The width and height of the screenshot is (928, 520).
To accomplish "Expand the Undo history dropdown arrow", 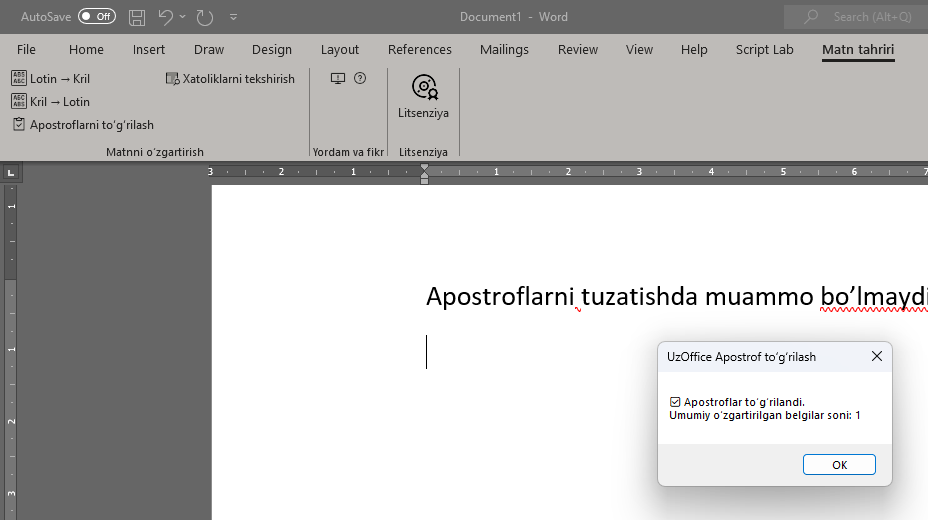I will (183, 17).
